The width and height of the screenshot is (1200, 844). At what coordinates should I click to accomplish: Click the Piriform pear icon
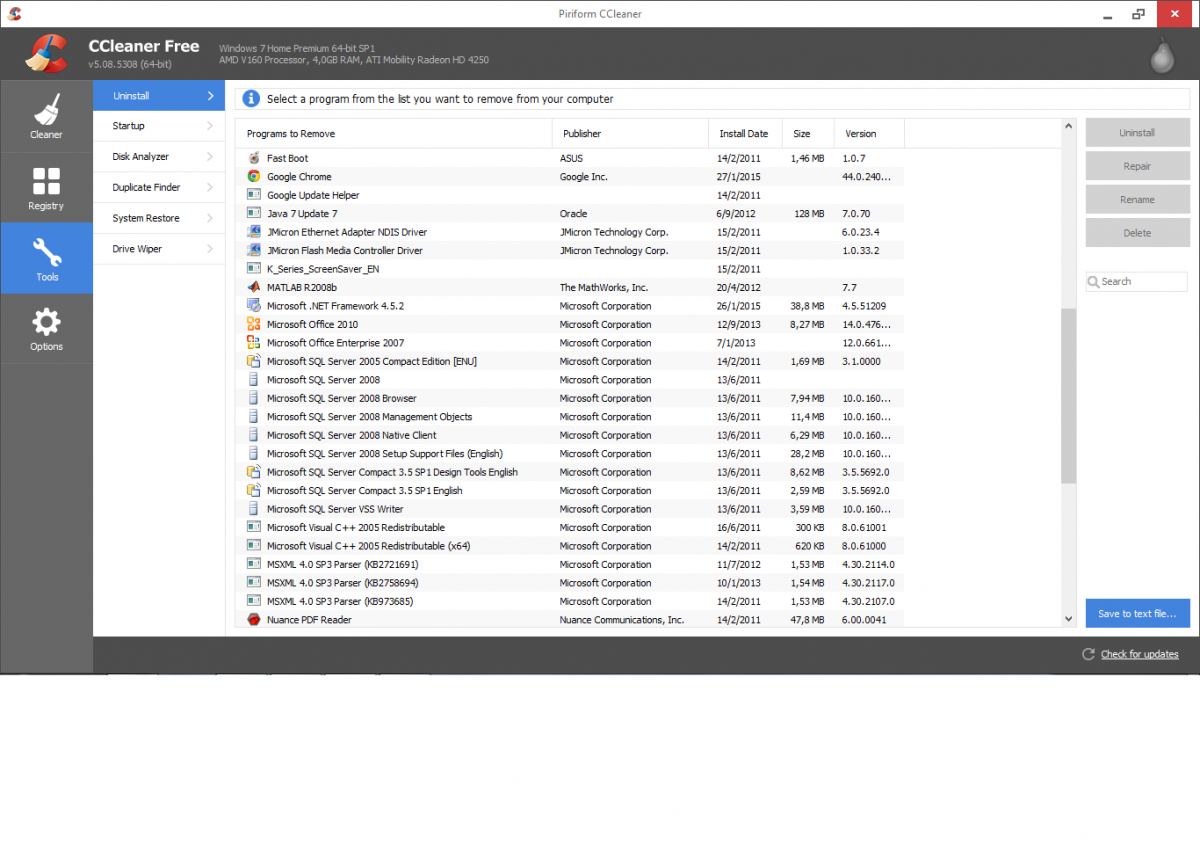coord(1161,55)
